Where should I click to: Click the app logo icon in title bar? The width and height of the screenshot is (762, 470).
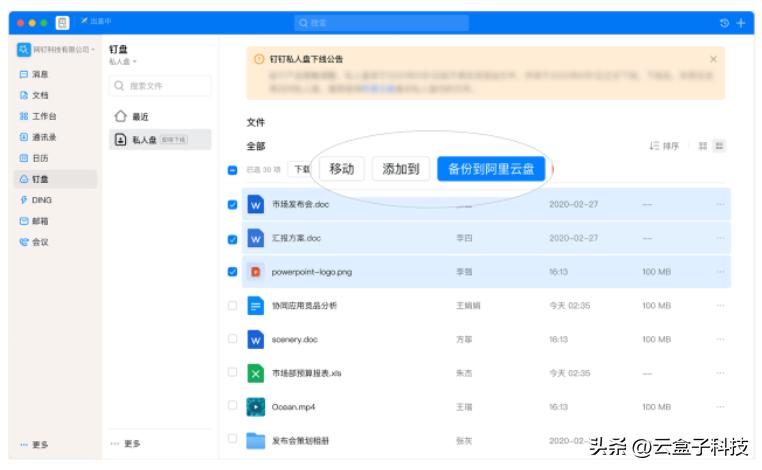point(63,23)
